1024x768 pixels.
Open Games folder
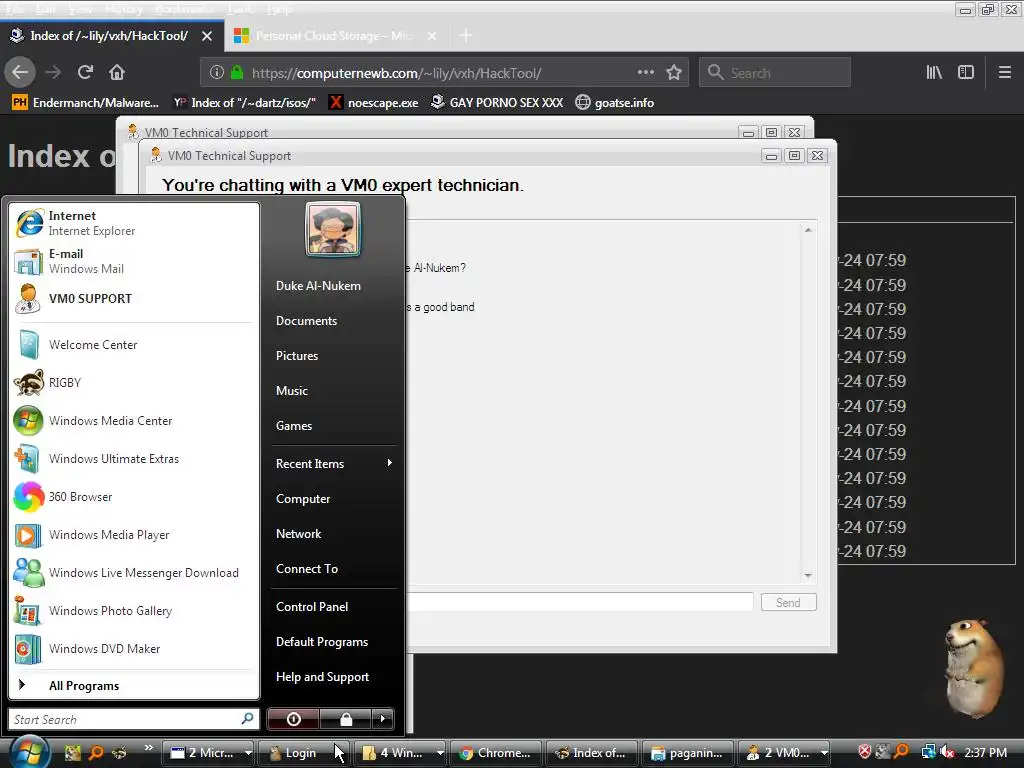[334, 425]
